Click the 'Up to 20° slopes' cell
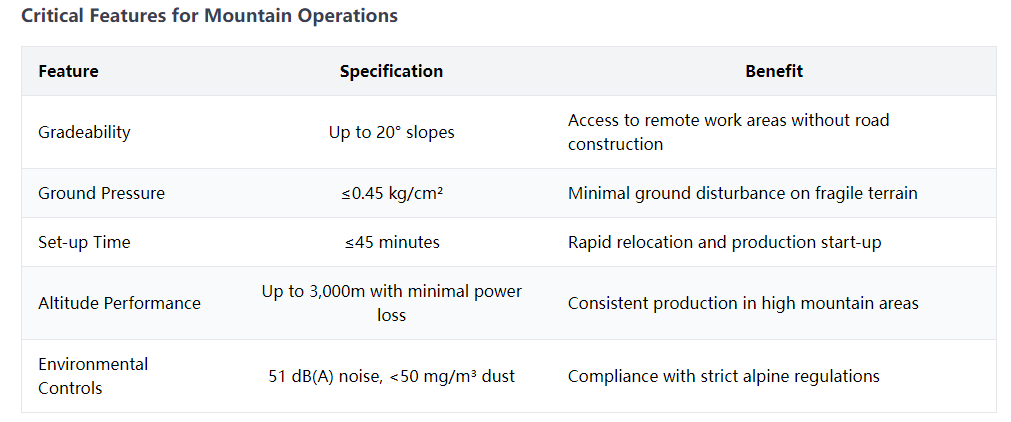This screenshot has height=422, width=1011. (x=391, y=132)
